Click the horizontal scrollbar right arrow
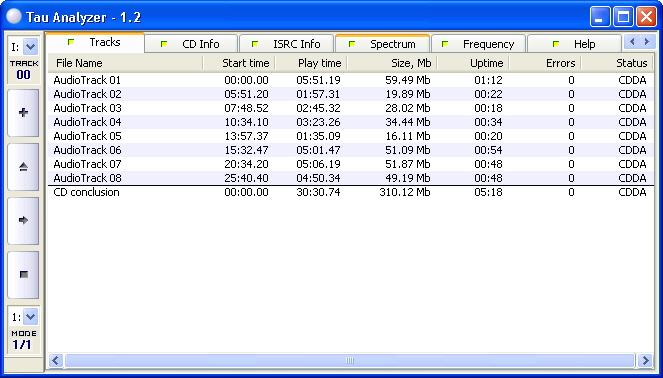The height and width of the screenshot is (378, 663). point(645,361)
